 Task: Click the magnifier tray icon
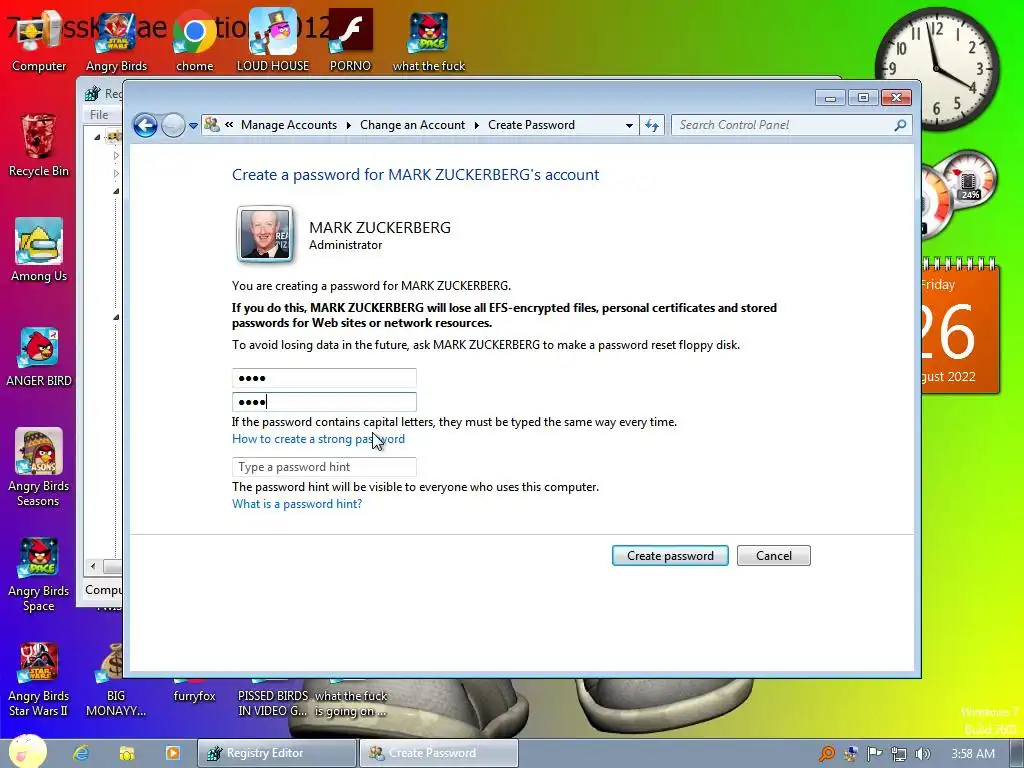click(x=827, y=754)
